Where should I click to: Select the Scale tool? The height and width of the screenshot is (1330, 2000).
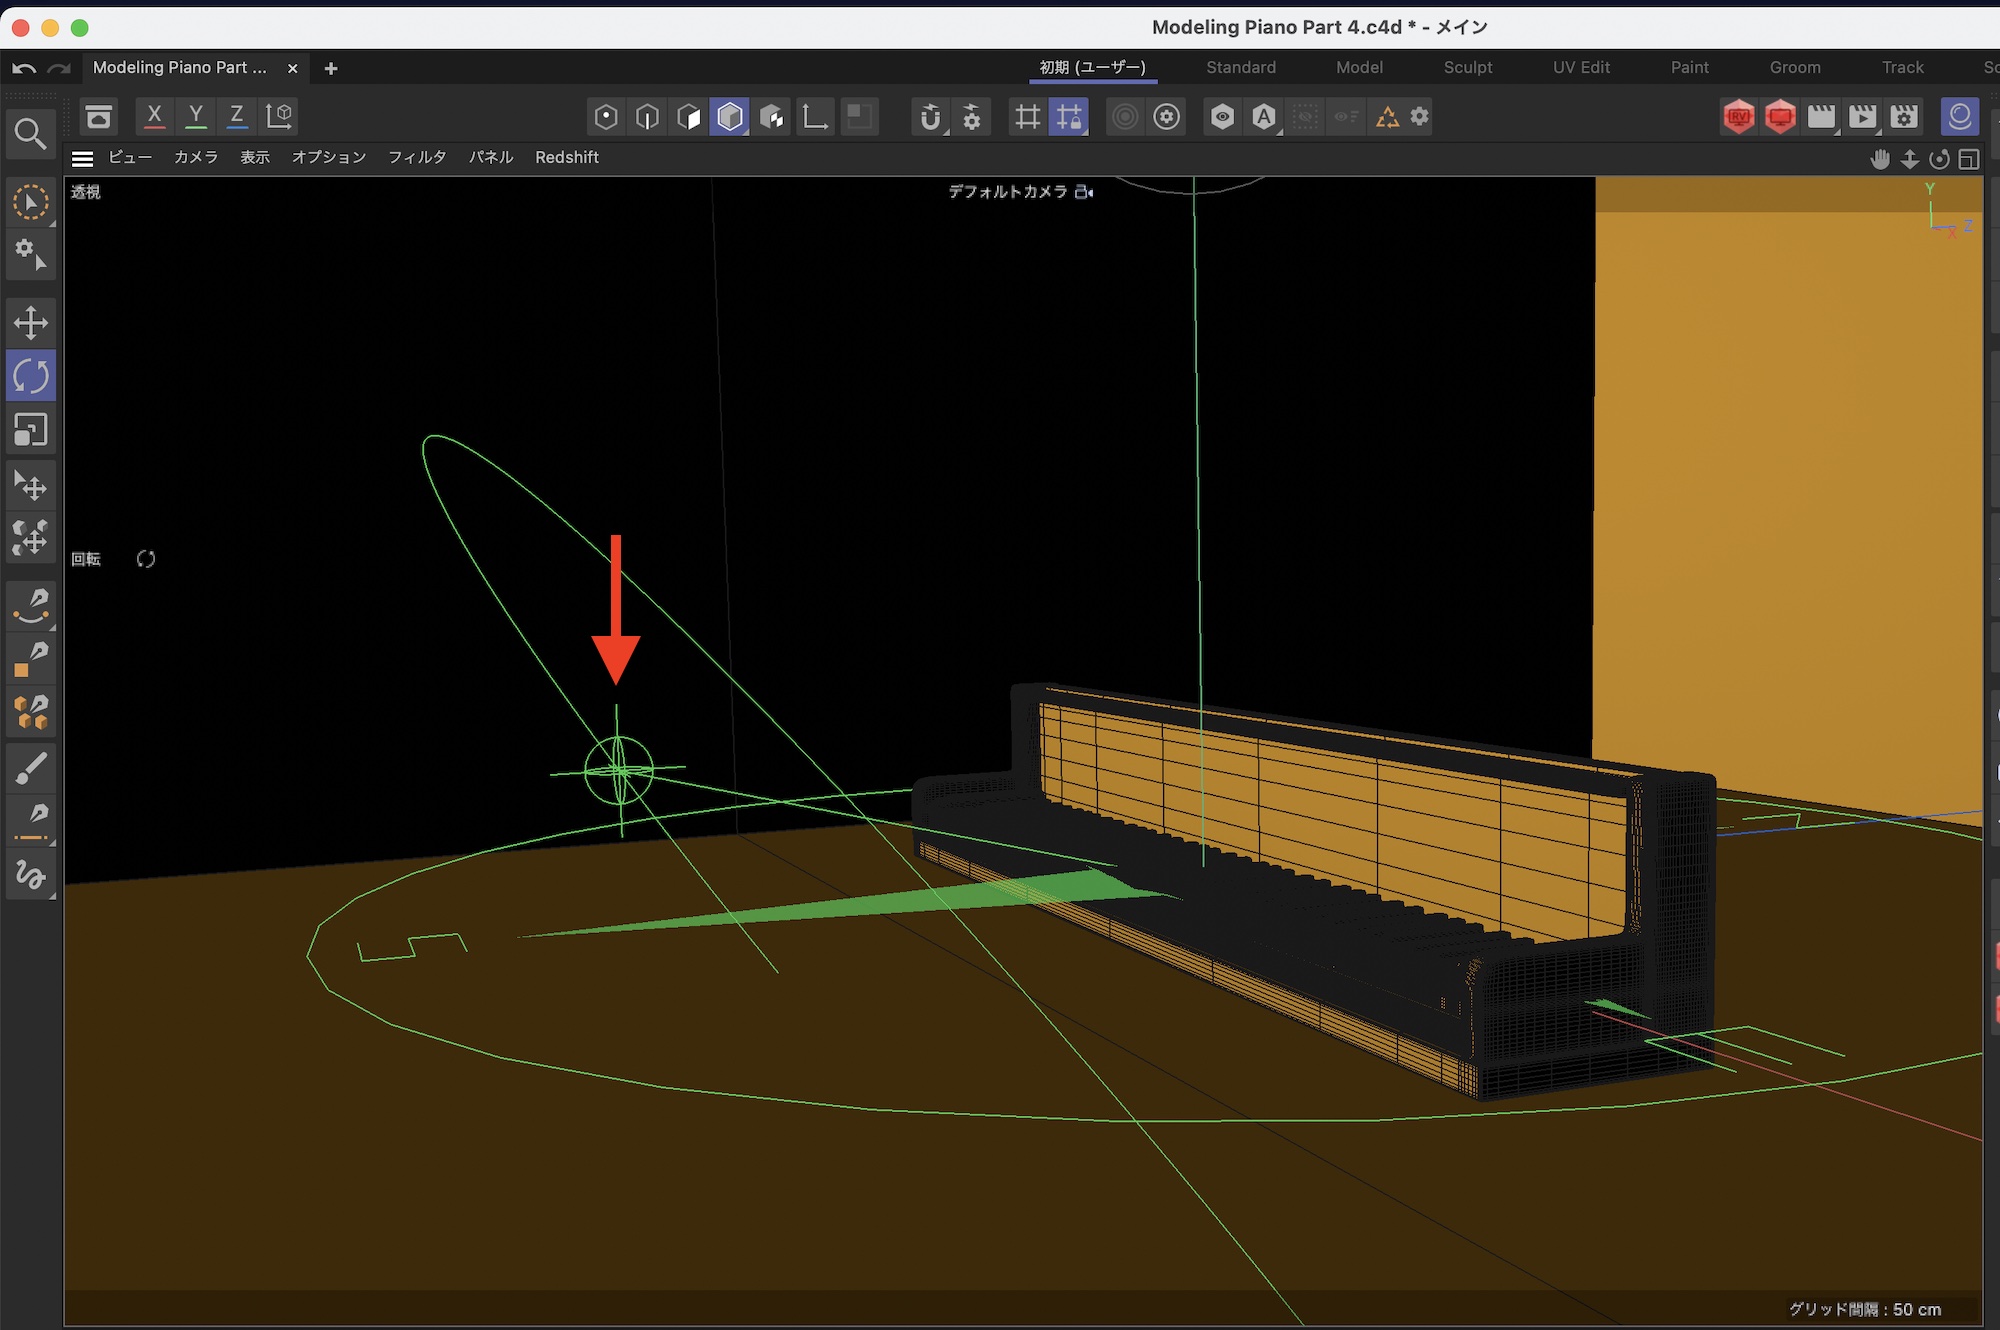coord(30,430)
